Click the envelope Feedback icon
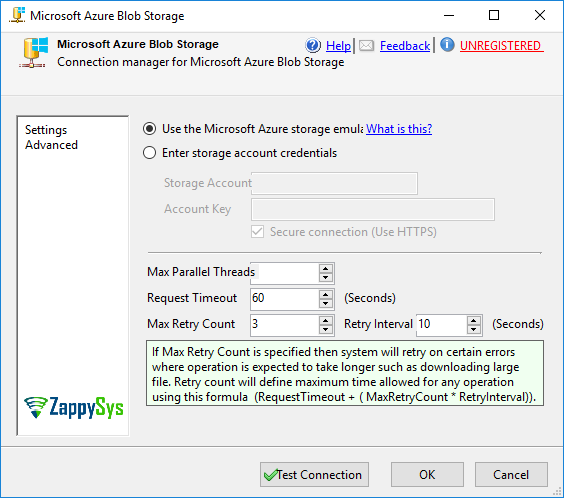This screenshot has width=564, height=498. click(367, 46)
